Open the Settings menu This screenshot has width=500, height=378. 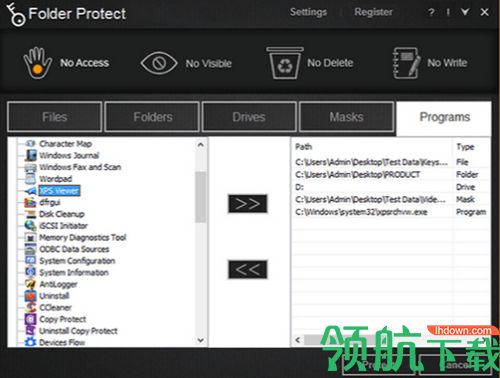click(x=308, y=12)
